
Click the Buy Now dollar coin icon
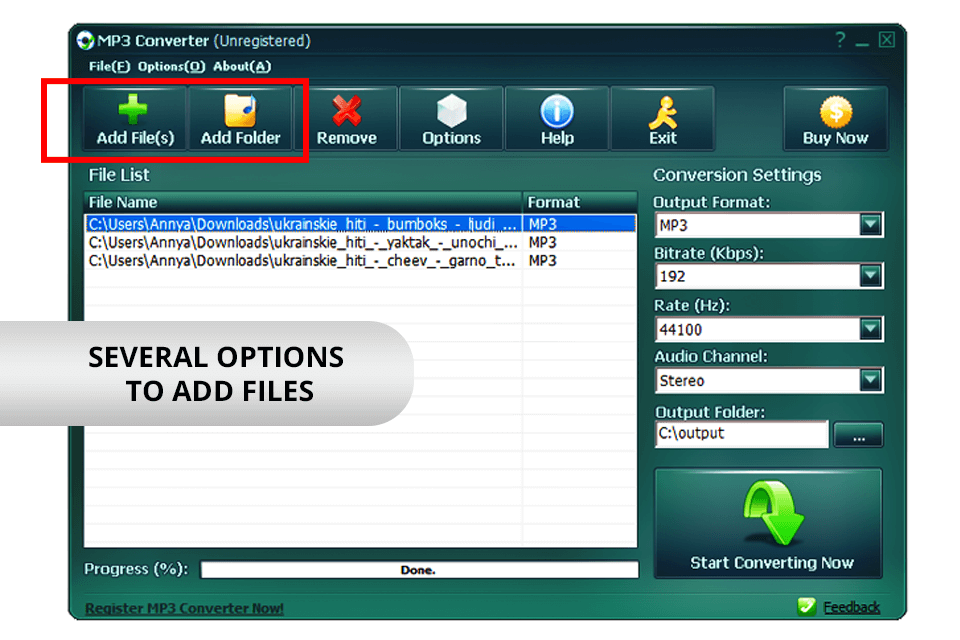836,111
